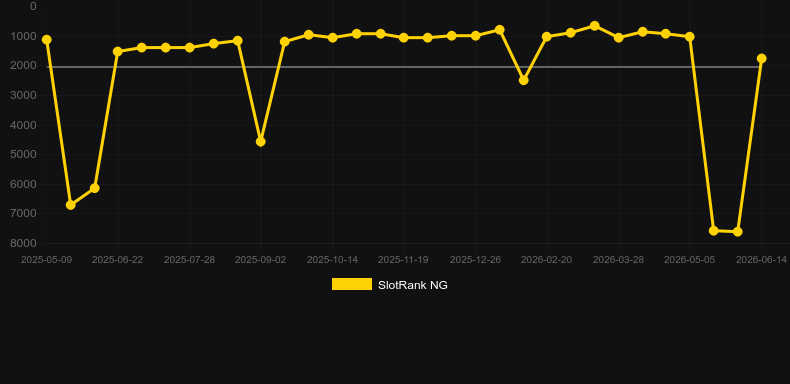Select the lowest point just before 2026-06-14
Image resolution: width=790 pixels, height=384 pixels.
738,232
